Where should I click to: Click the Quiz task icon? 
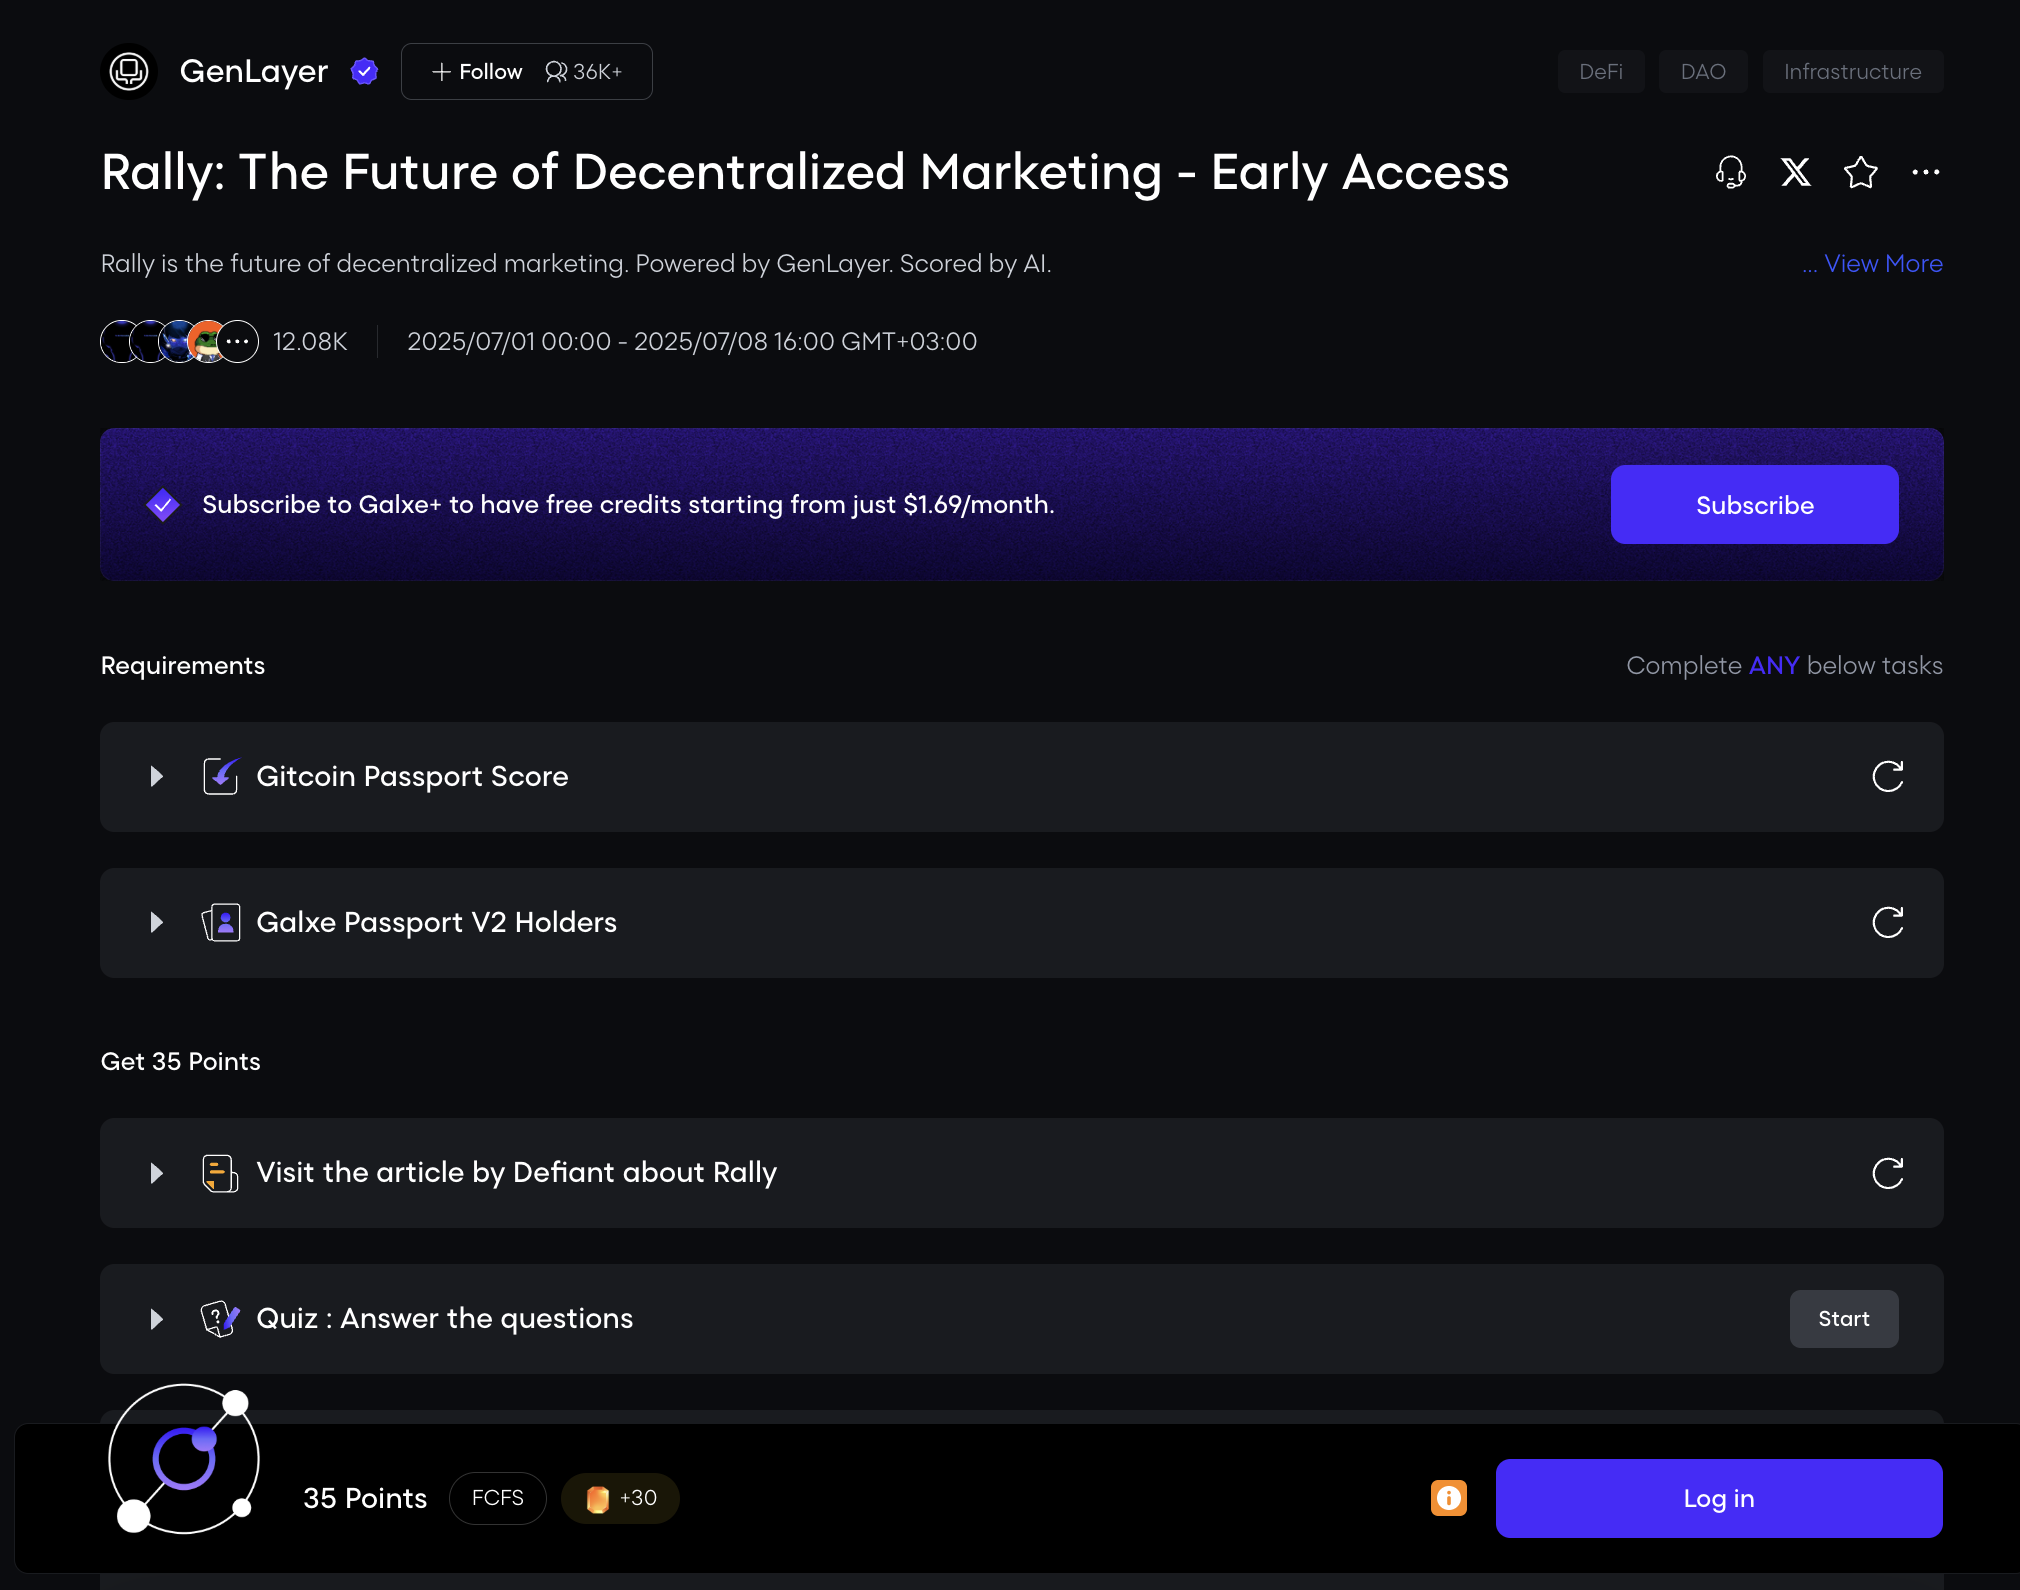point(221,1318)
